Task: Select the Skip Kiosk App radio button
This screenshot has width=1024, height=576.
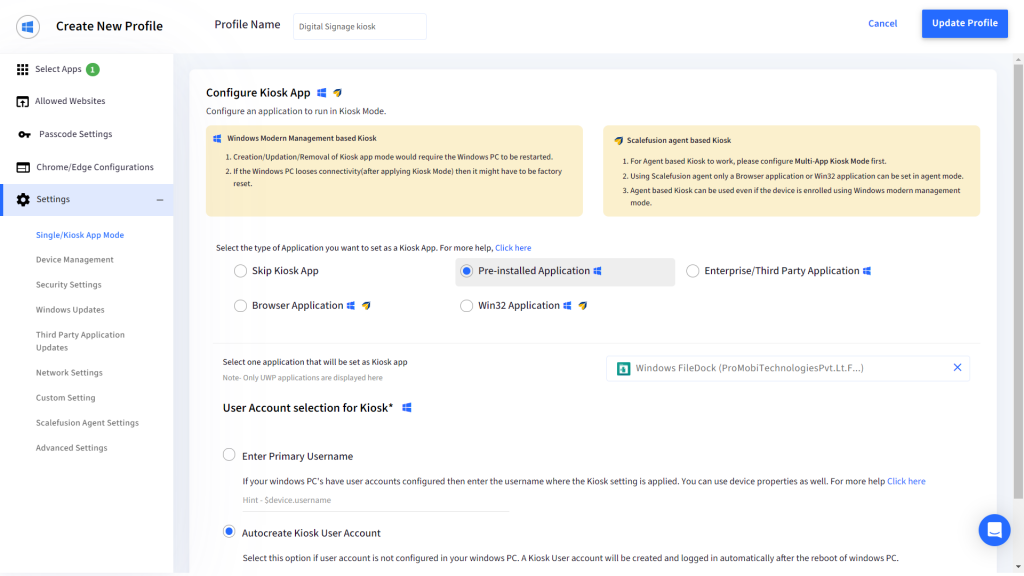Action: 240,271
